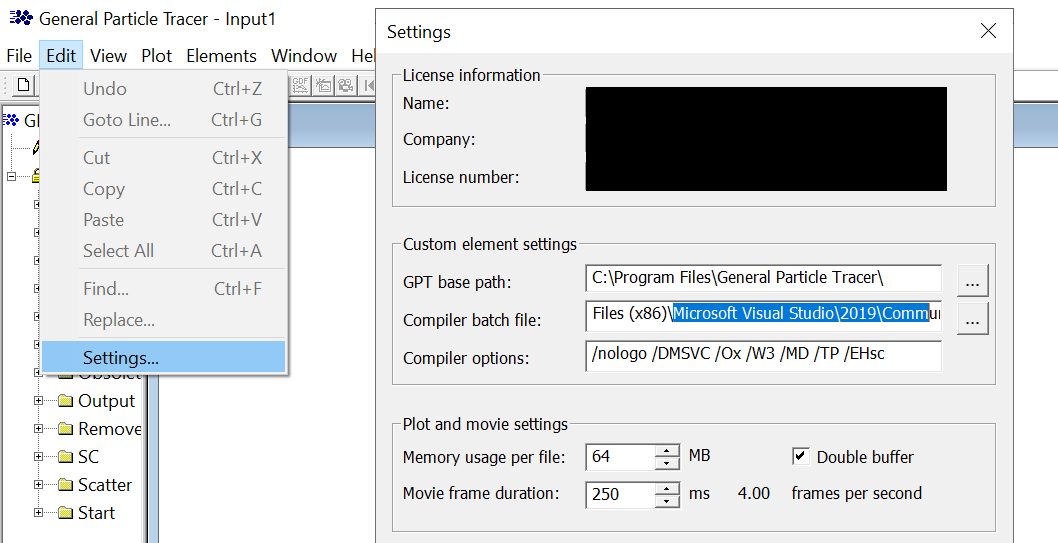
Task: Open the Edit menu
Action: [x=61, y=55]
